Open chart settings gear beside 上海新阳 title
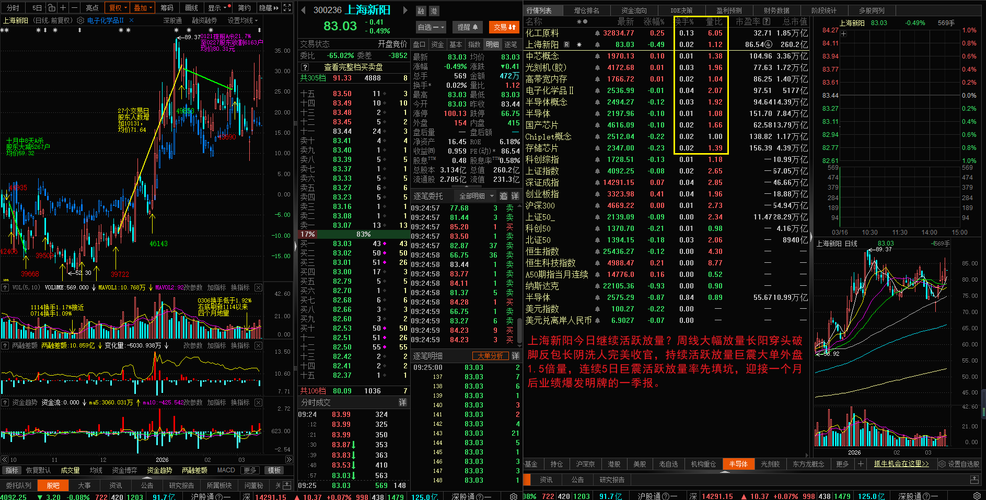Screen dimensions: 986x500 tap(80, 20)
